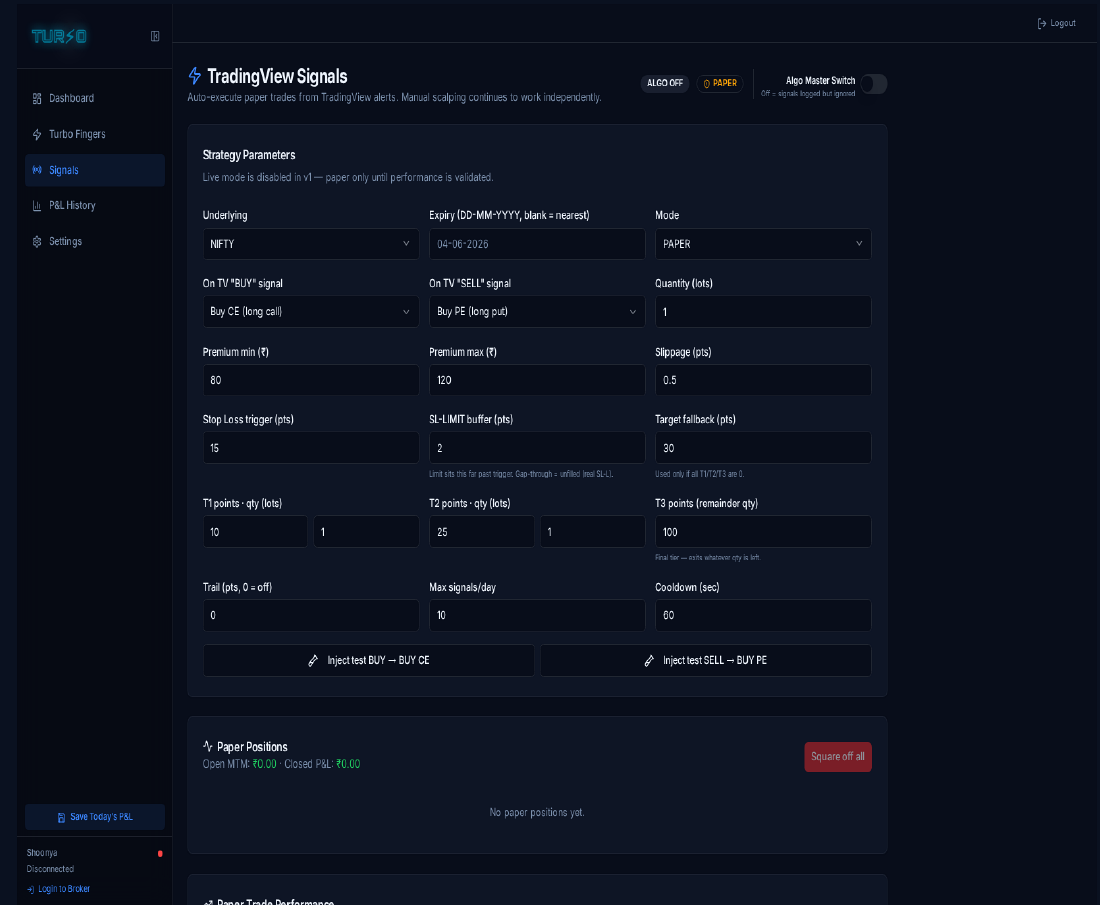Focus the Expiry date input field
This screenshot has height=905, width=1100.
(537, 244)
